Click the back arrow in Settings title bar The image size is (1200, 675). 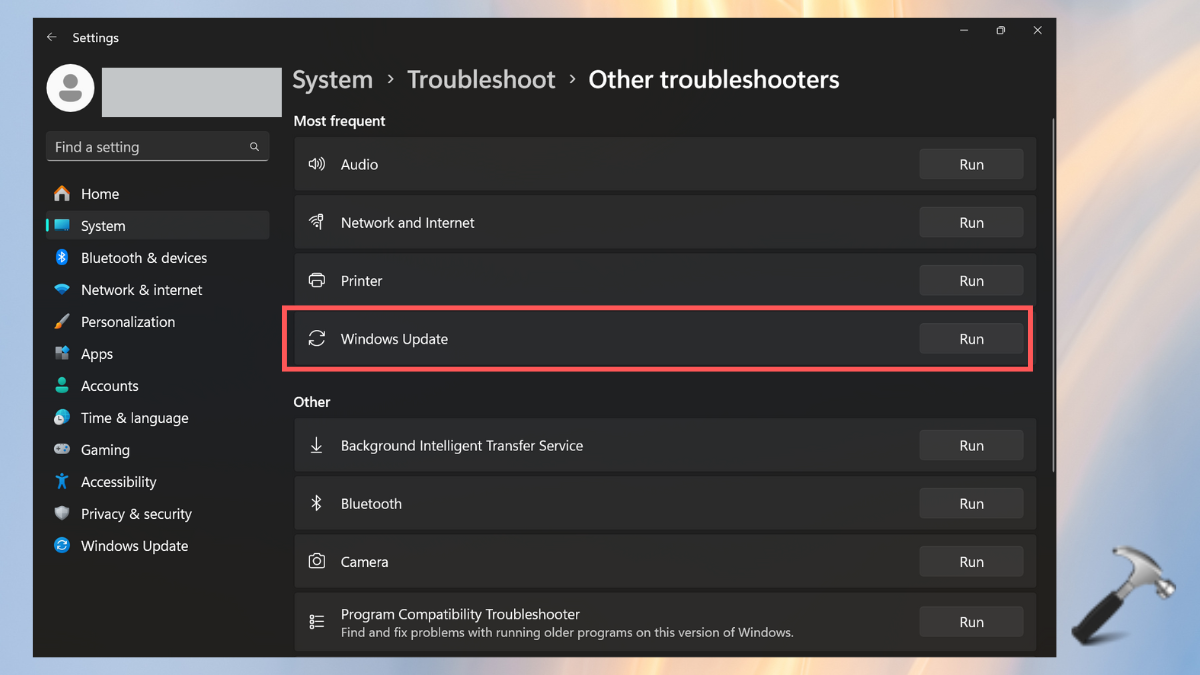[52, 37]
